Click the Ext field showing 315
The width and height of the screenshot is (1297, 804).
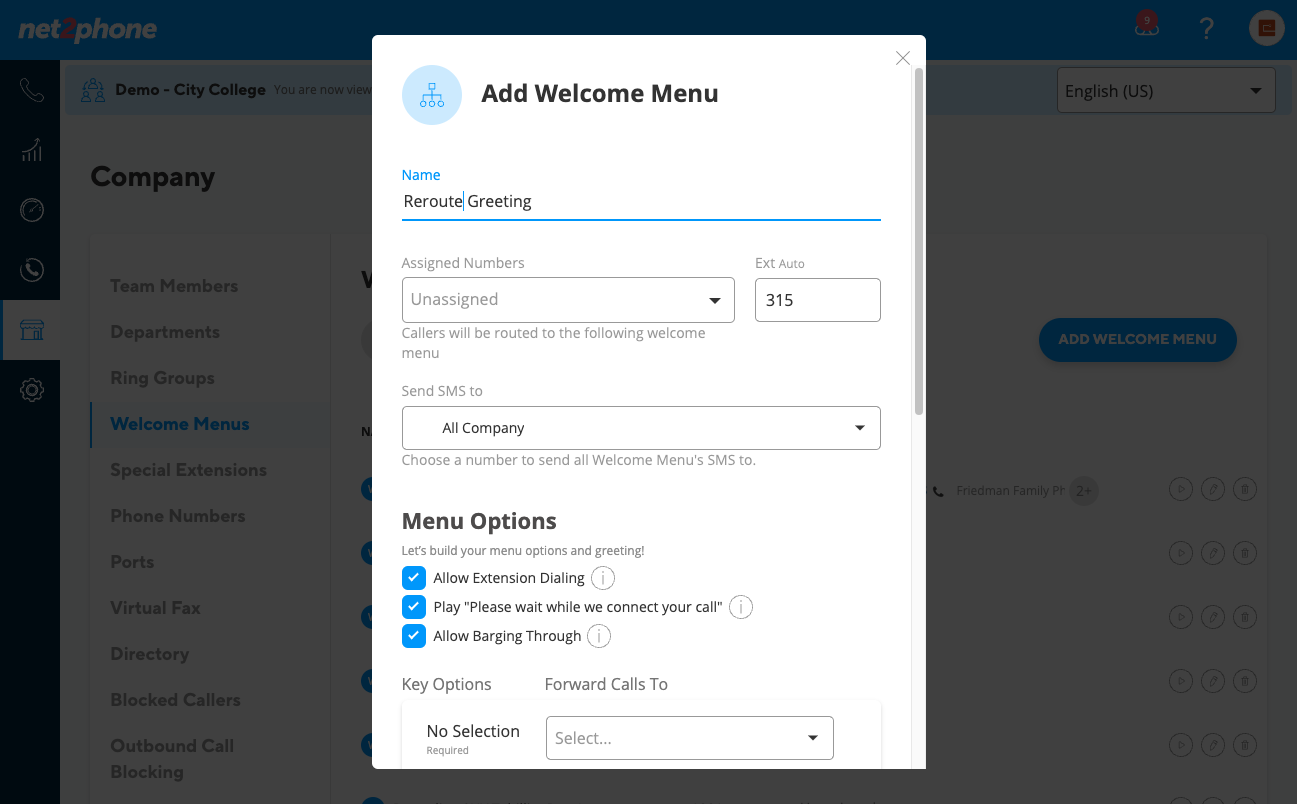coord(818,300)
